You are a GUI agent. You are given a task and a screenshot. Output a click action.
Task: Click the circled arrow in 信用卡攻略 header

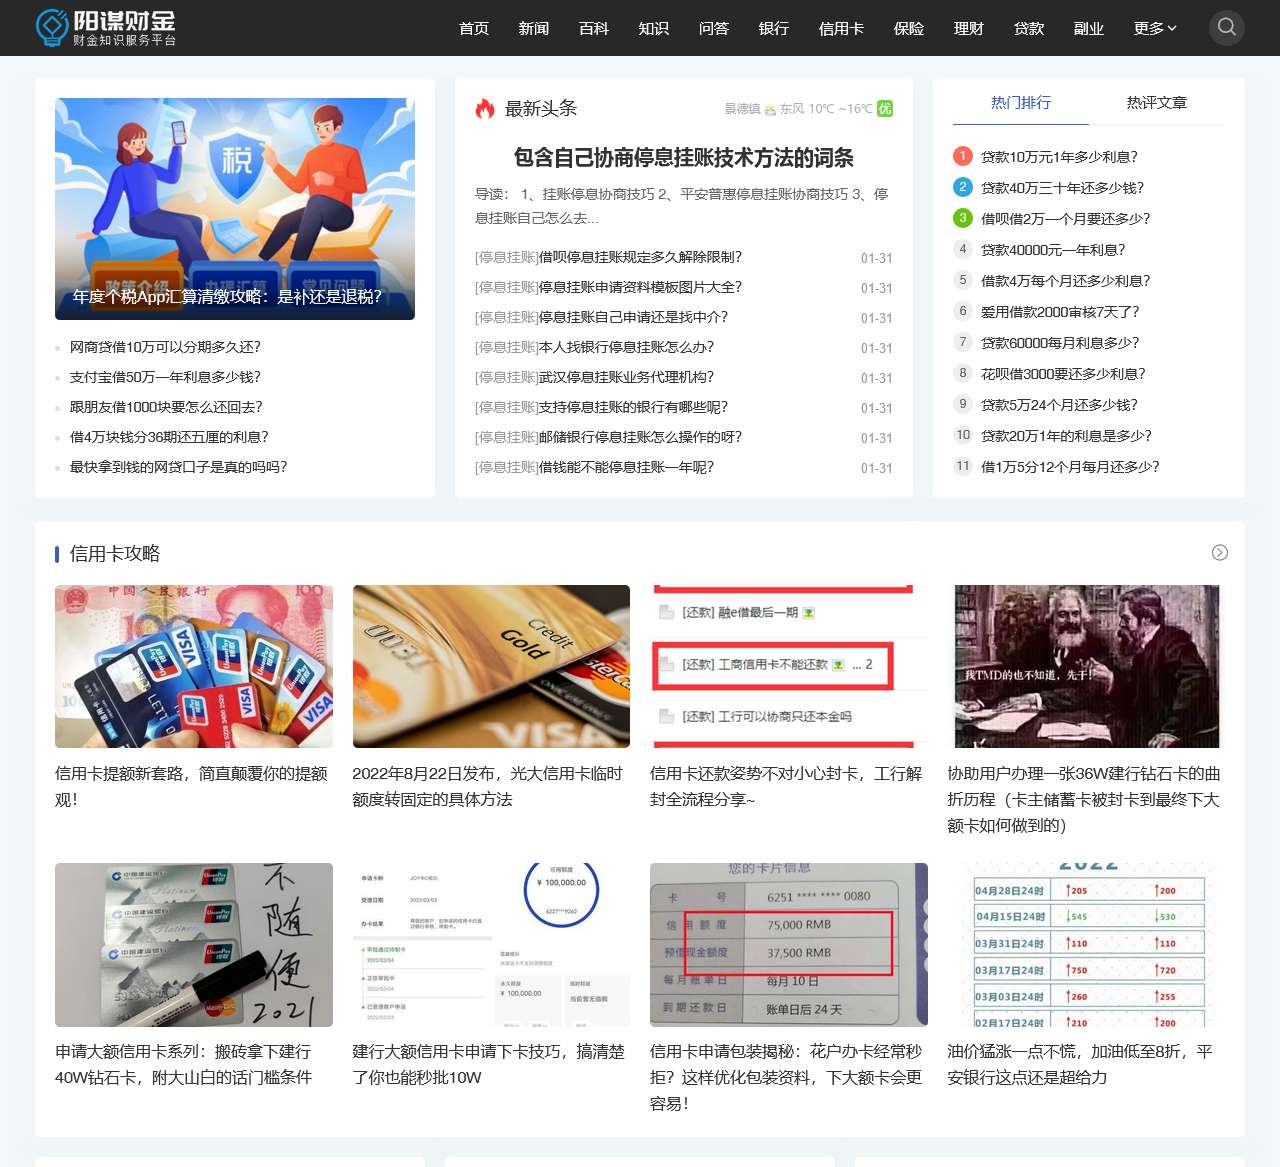coord(1220,553)
